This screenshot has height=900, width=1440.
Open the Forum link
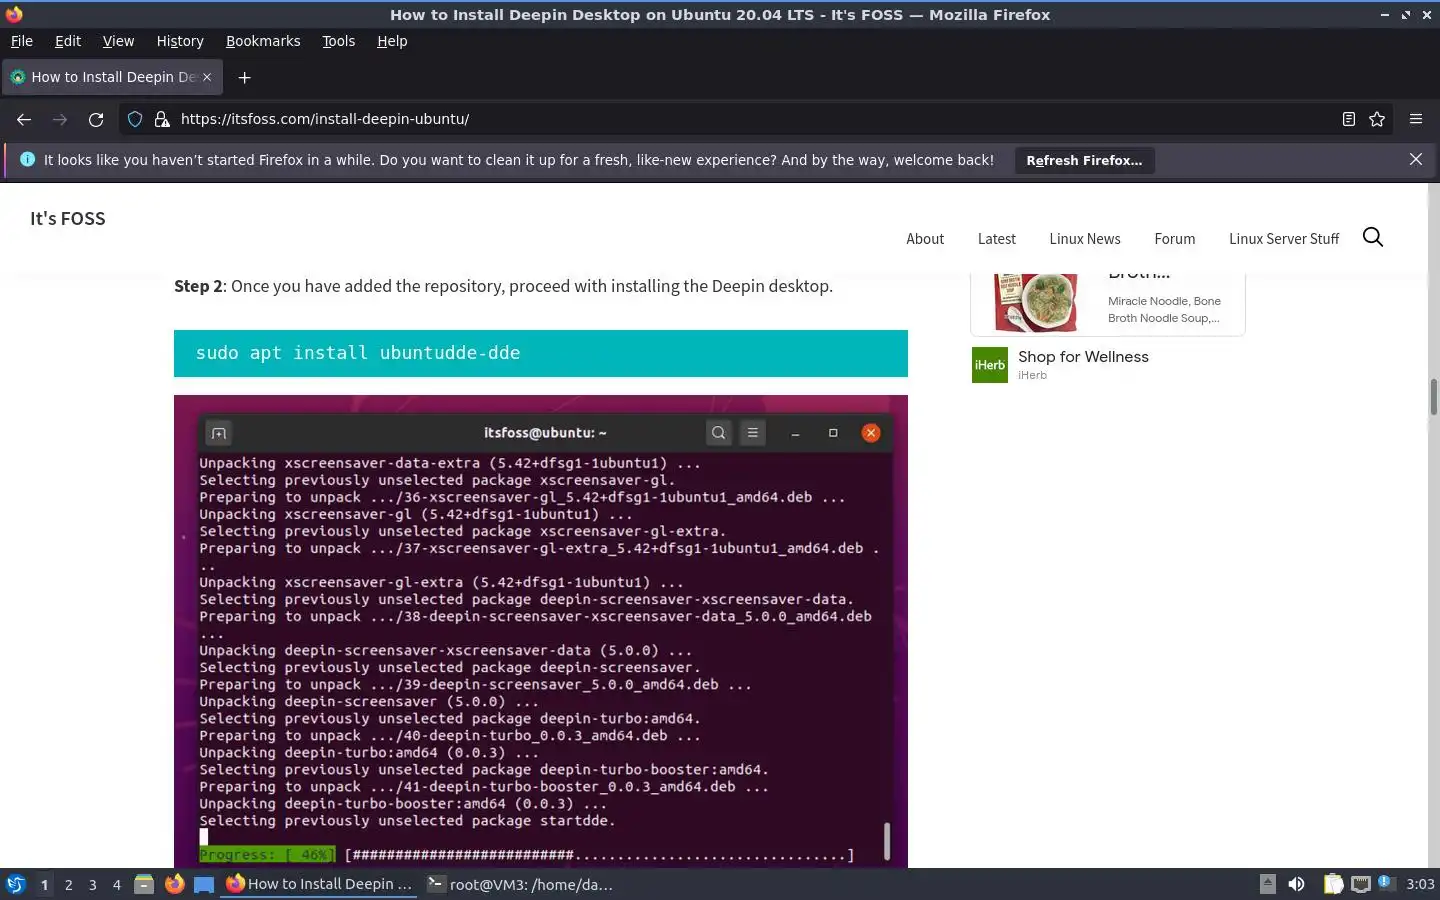click(x=1175, y=239)
